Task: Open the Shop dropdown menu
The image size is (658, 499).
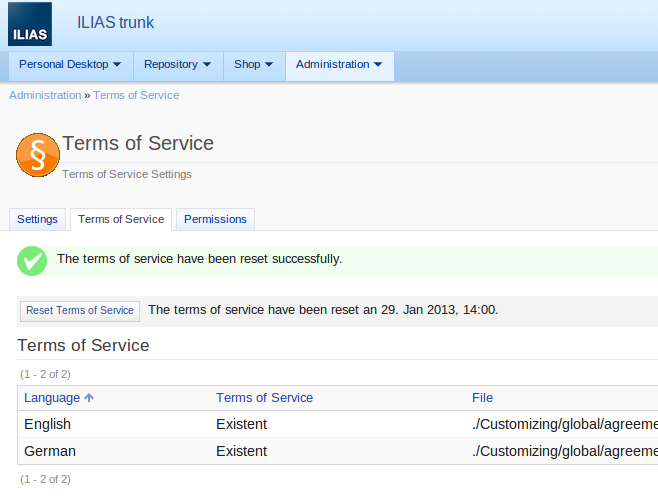Action: 253,65
